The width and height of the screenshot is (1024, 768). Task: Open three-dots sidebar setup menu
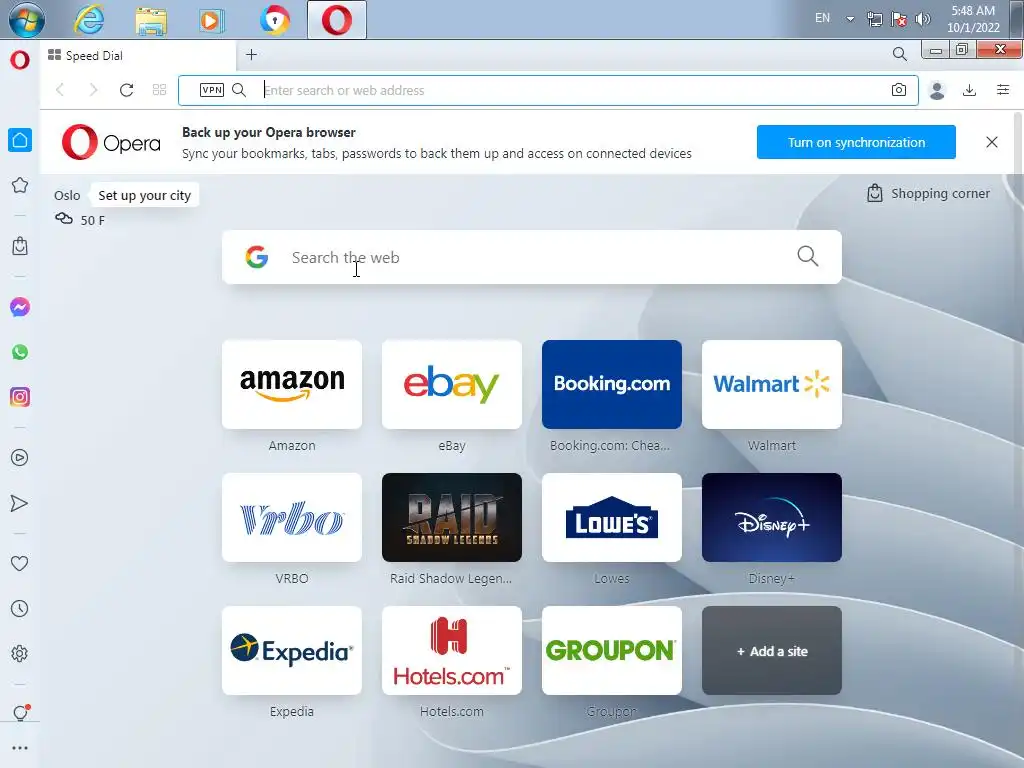(x=20, y=748)
